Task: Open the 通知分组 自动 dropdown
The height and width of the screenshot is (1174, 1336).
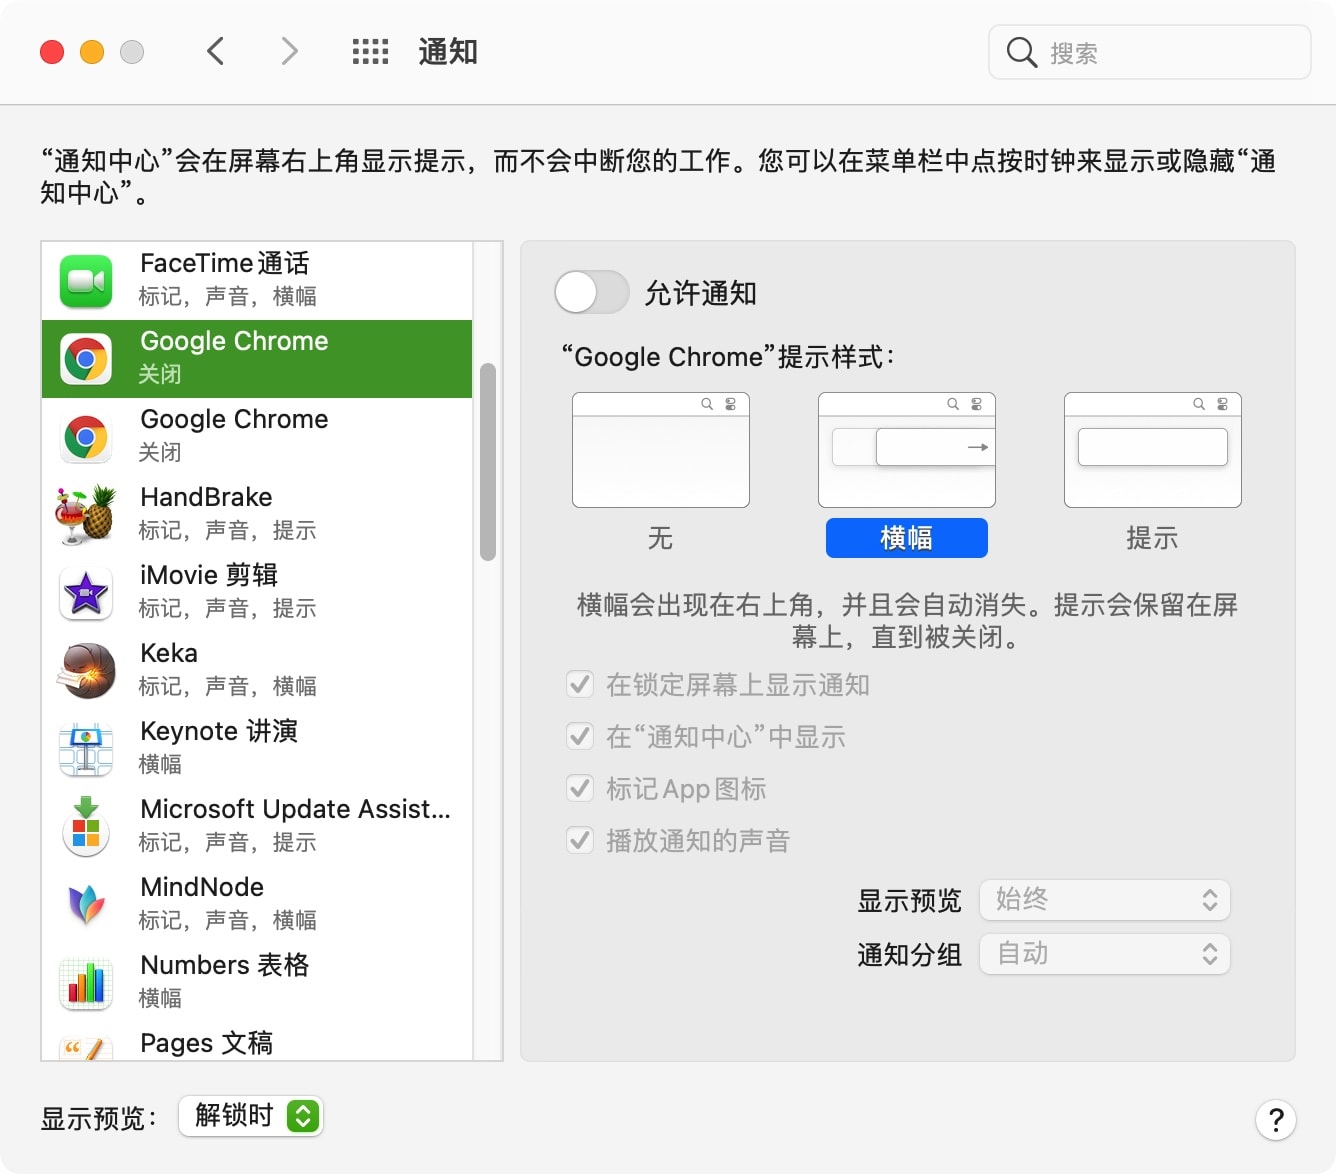Action: (x=1104, y=954)
